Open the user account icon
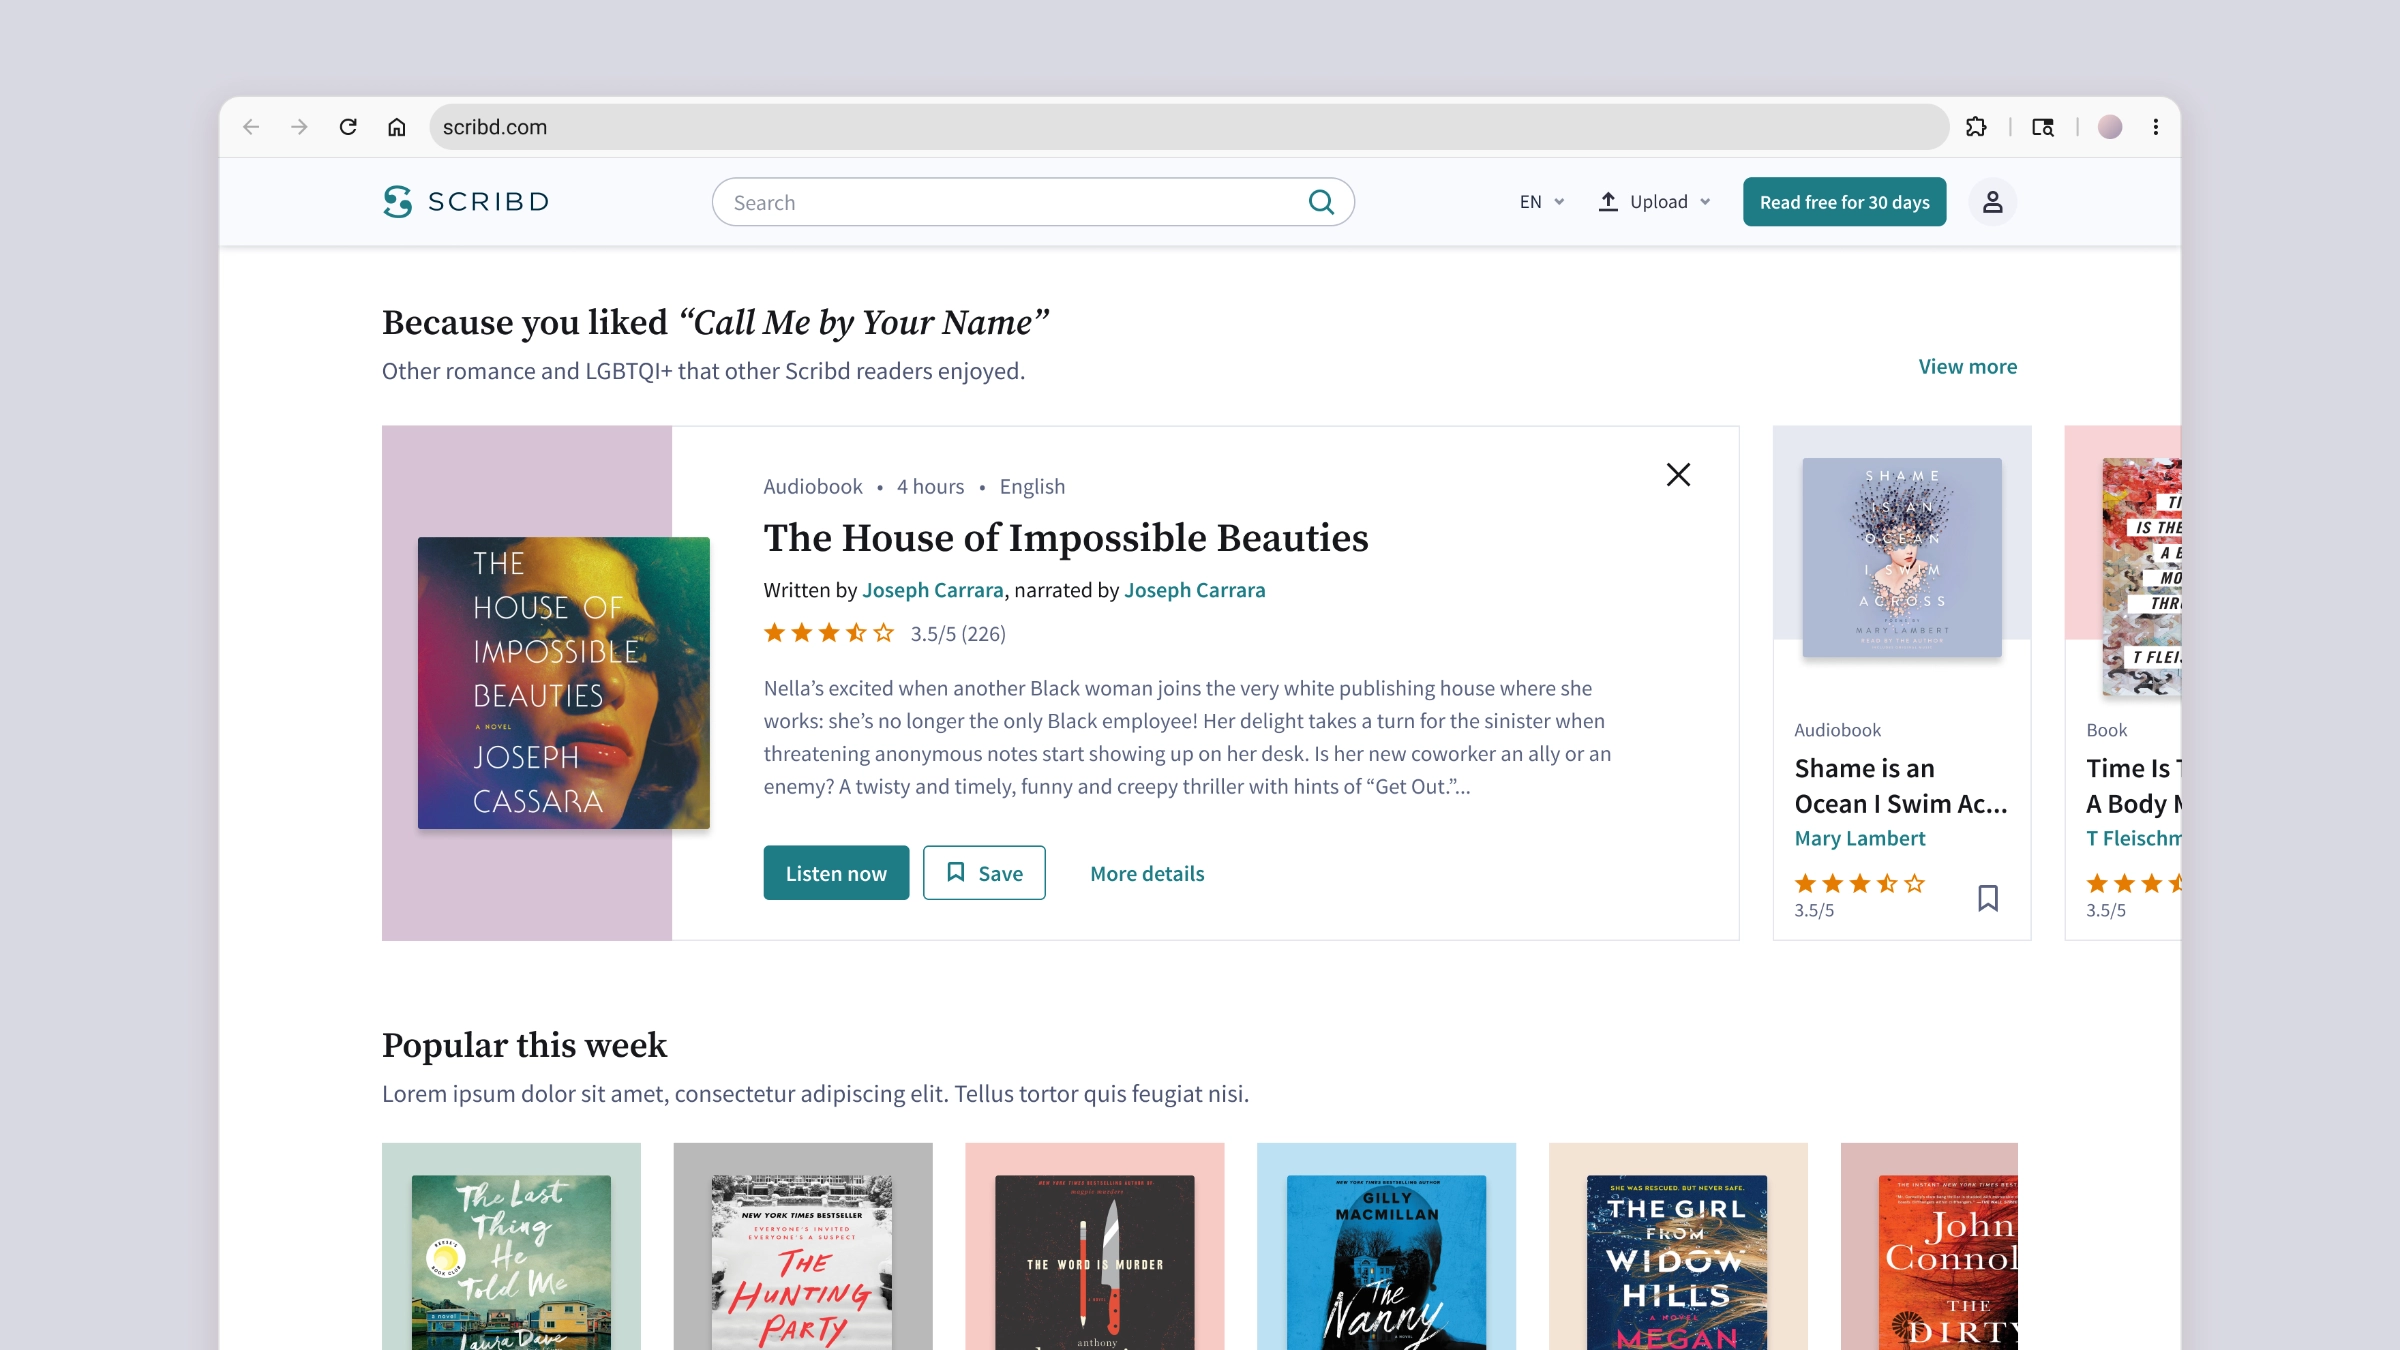This screenshot has height=1350, width=2400. click(x=1993, y=202)
